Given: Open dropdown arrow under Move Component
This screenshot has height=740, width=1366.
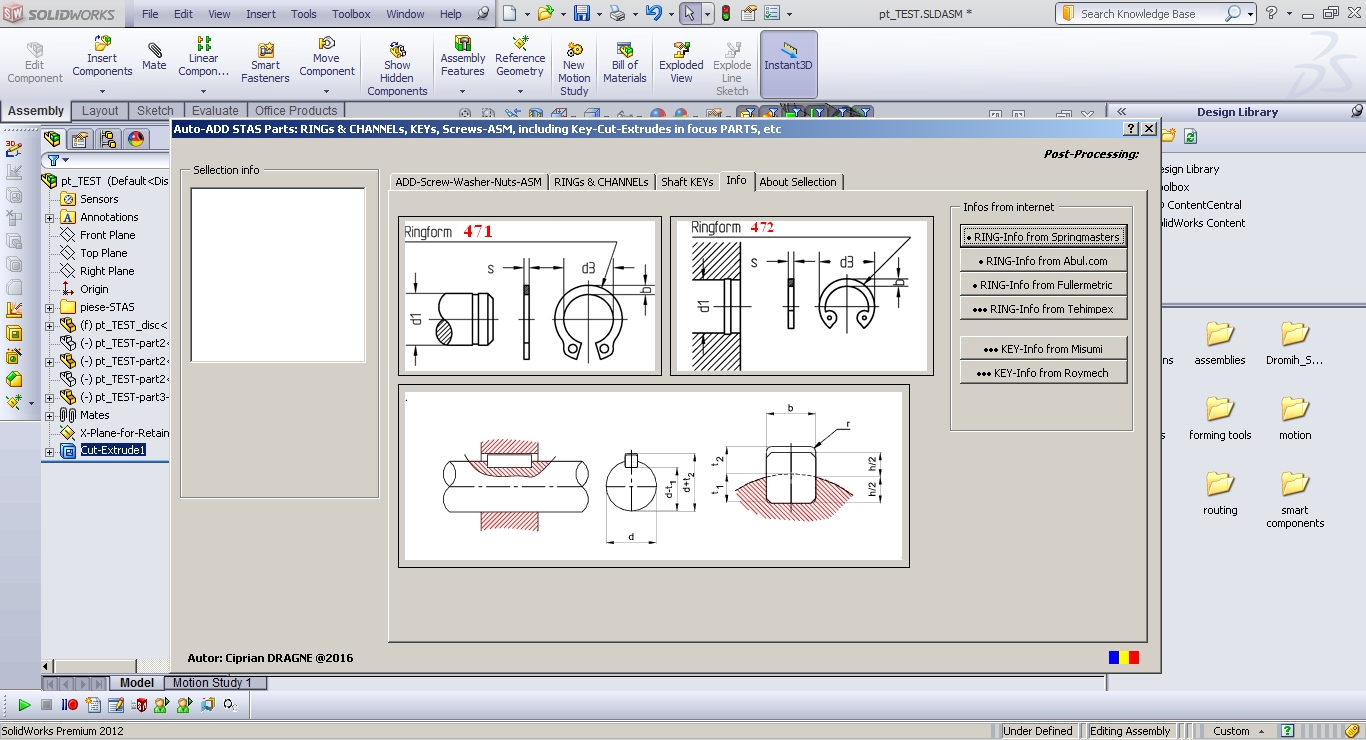Looking at the screenshot, I should point(326,91).
